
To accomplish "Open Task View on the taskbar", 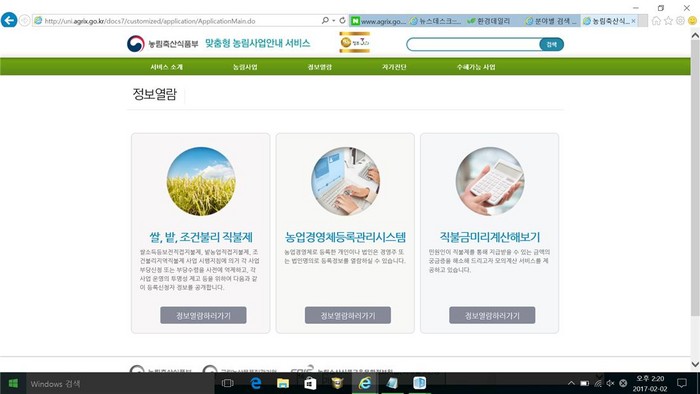I will click(228, 383).
